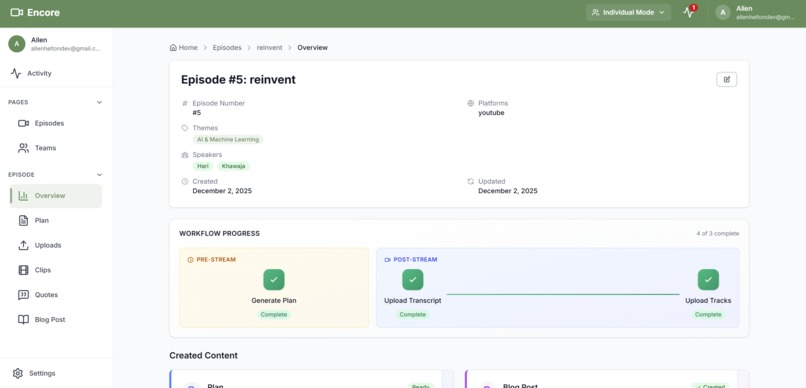Click the Quotes speech bubble icon

click(23, 294)
